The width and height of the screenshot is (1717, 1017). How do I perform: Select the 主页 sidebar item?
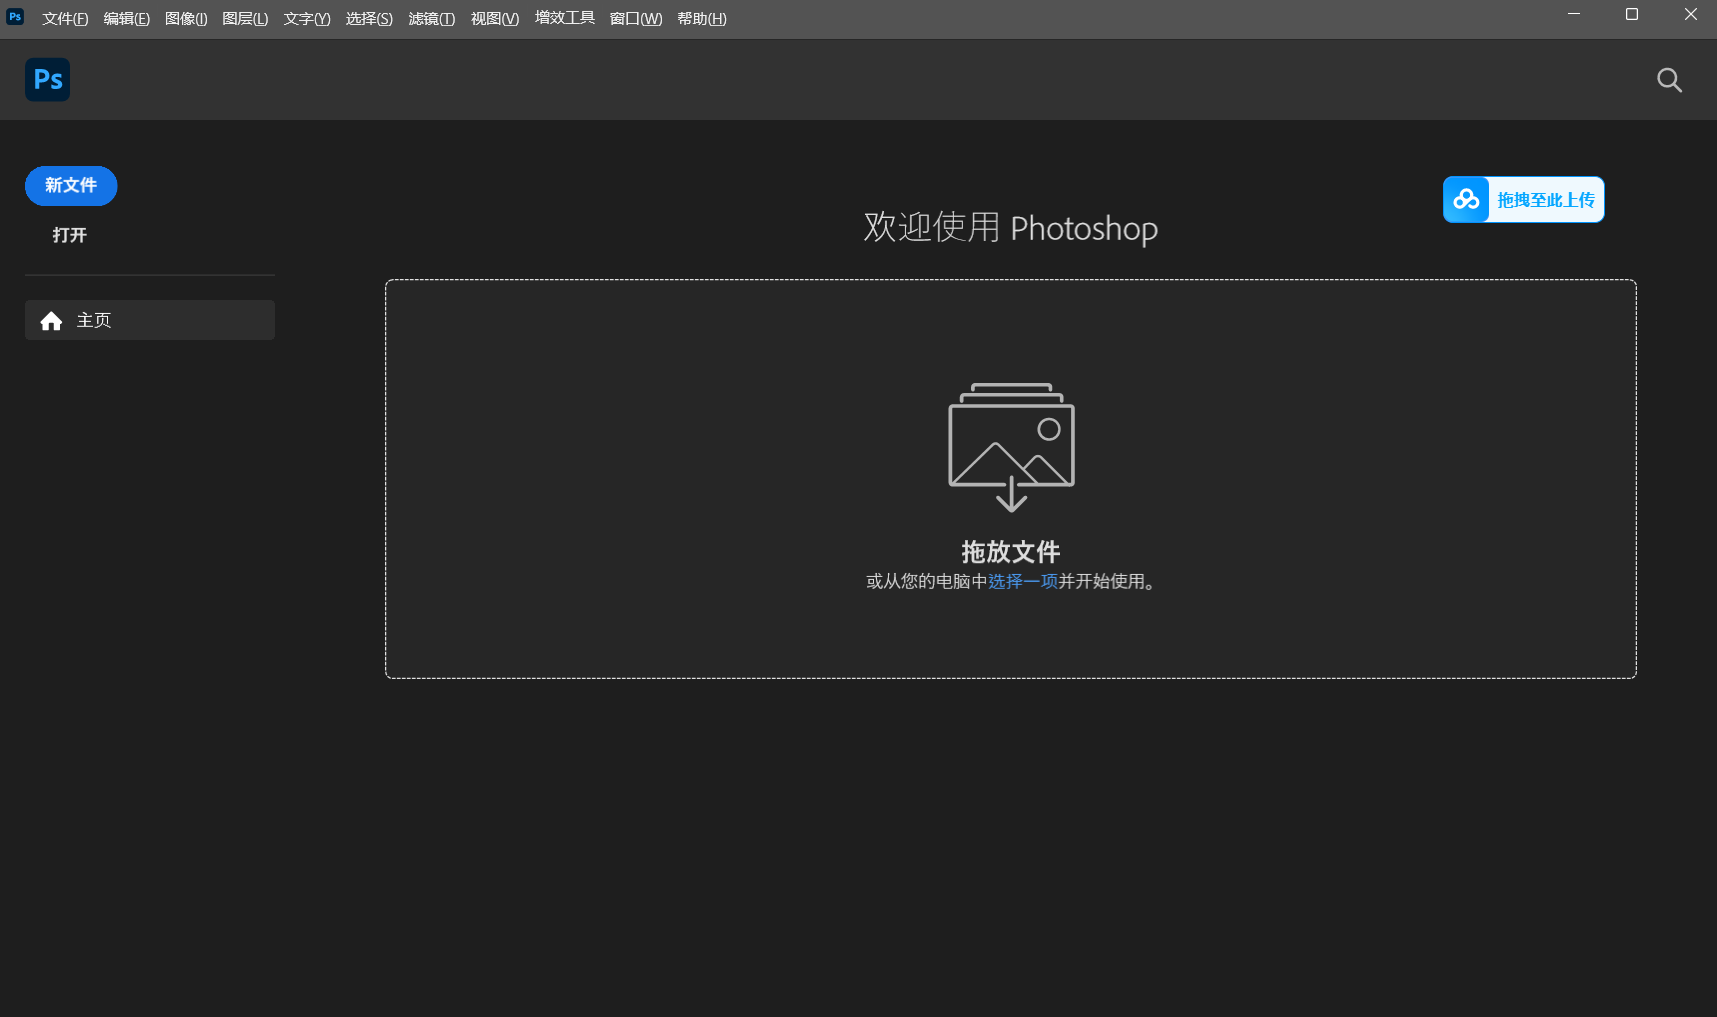coord(150,320)
